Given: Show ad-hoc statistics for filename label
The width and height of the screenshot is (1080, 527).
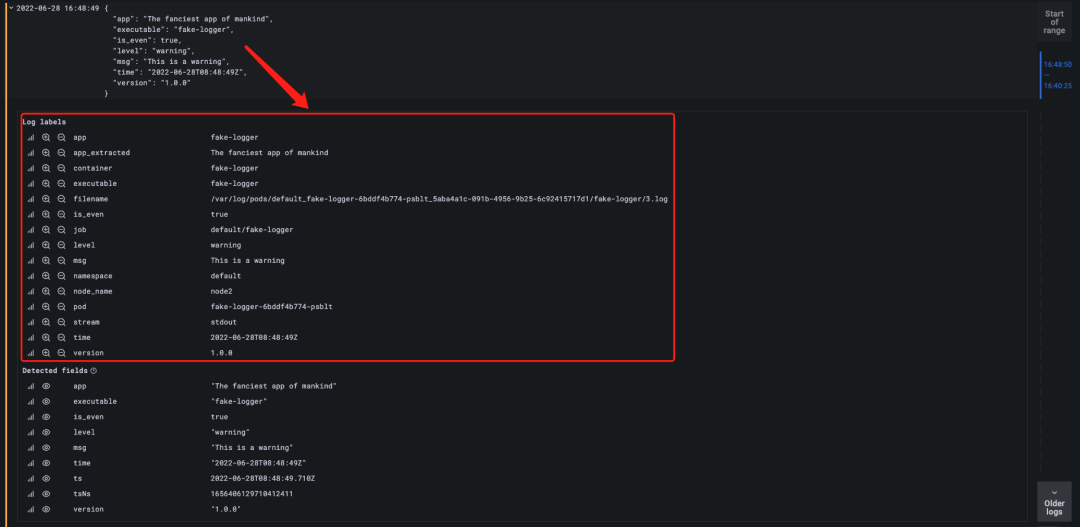Looking at the screenshot, I should (31, 199).
